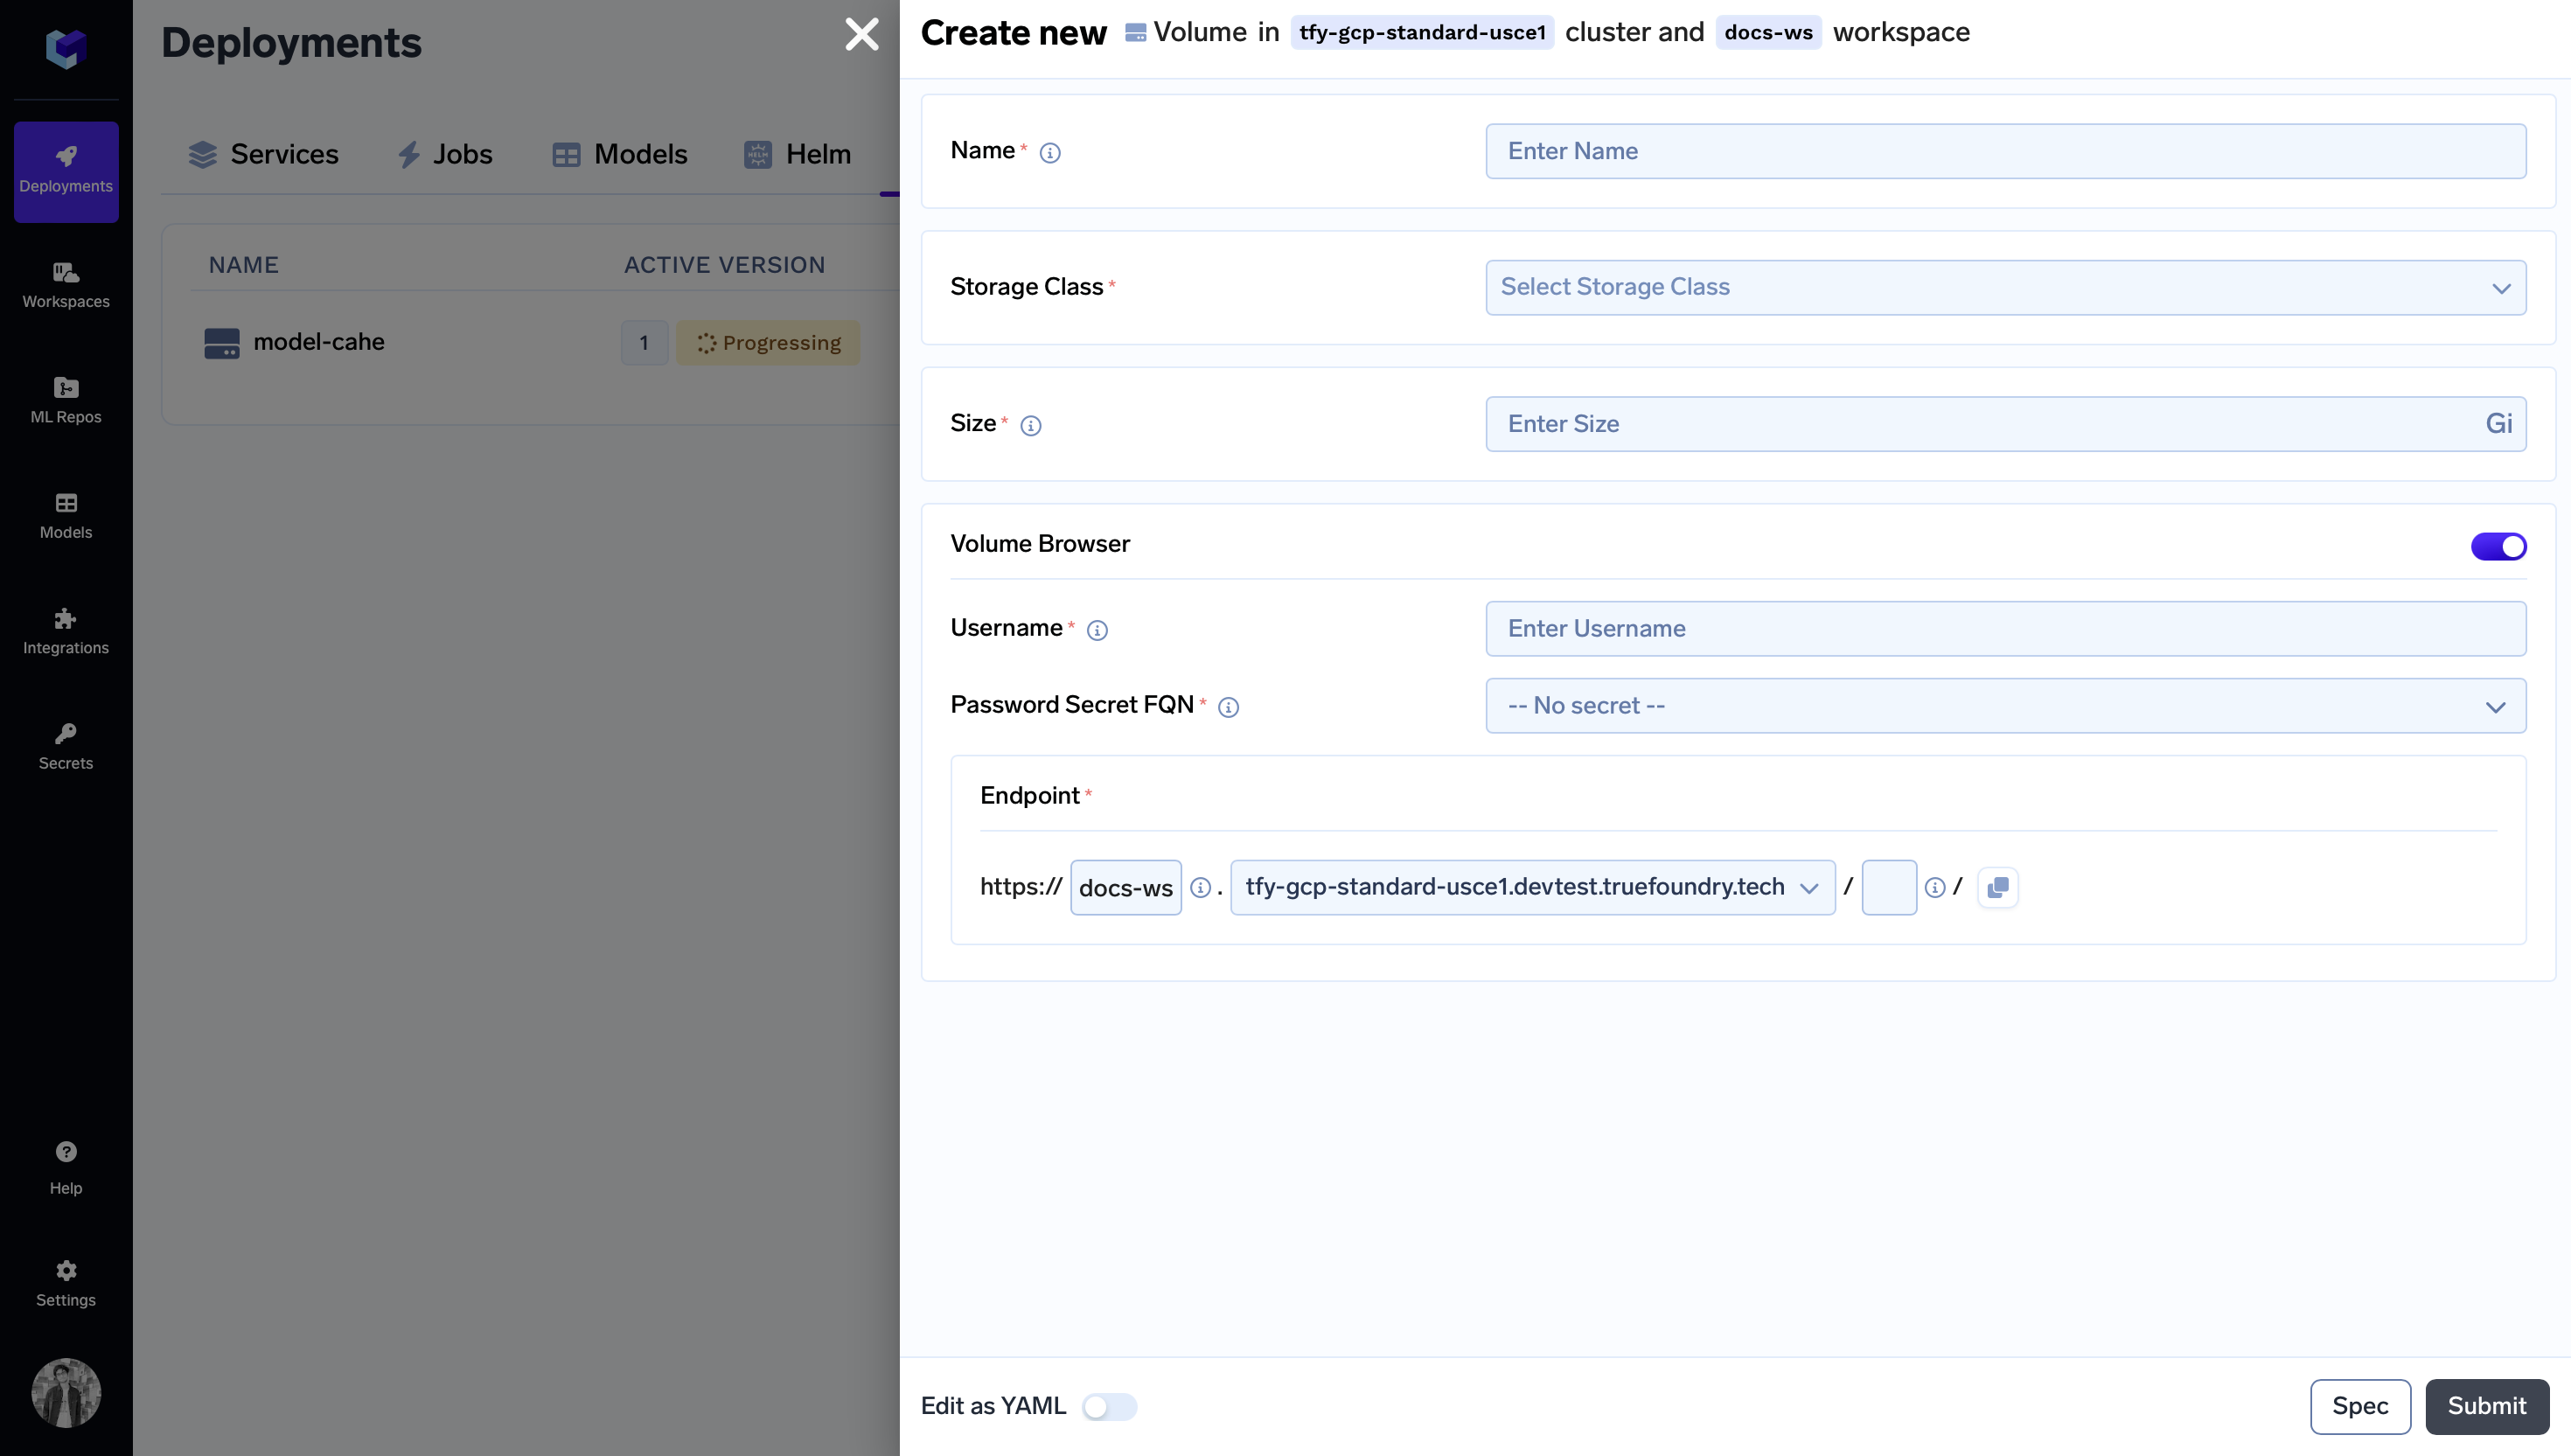
Task: Close the Create new Volume panel
Action: tap(861, 34)
